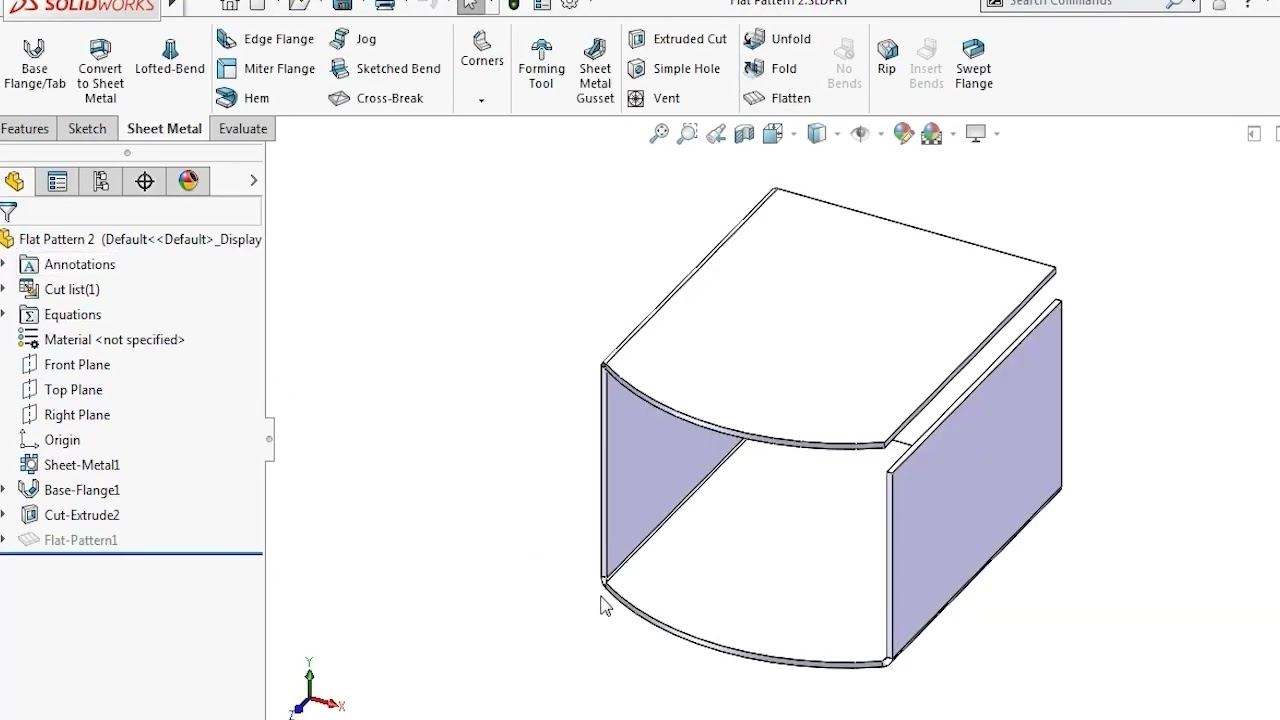The image size is (1280, 720).
Task: Select the Origin item
Action: click(49, 439)
